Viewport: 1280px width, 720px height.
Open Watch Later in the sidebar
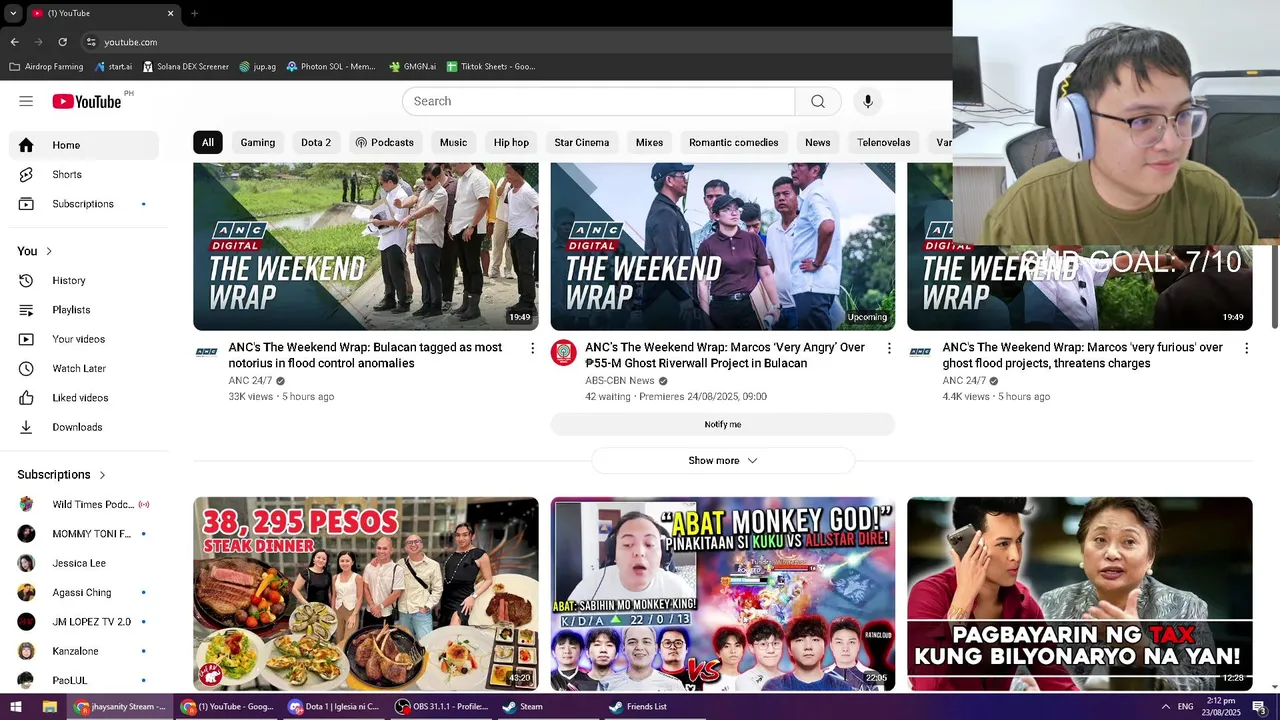tap(84, 368)
